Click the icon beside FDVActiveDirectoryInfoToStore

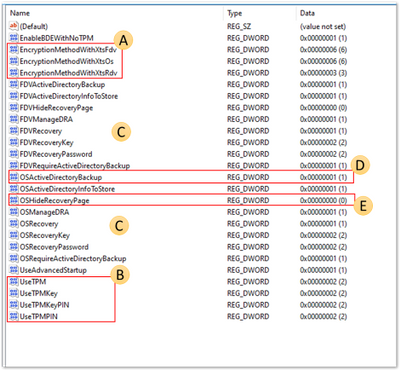tap(14, 96)
